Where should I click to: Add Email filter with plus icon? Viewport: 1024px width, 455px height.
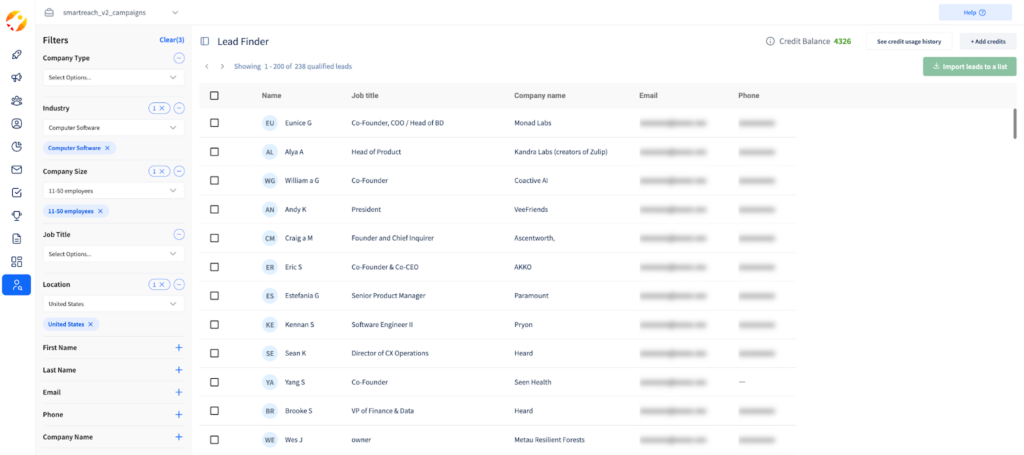pos(179,392)
